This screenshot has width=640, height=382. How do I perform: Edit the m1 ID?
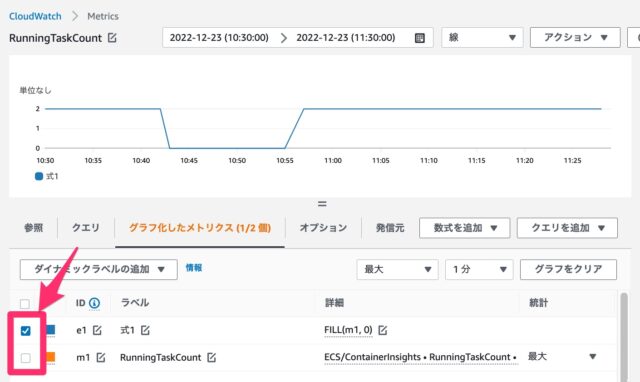click(x=101, y=358)
